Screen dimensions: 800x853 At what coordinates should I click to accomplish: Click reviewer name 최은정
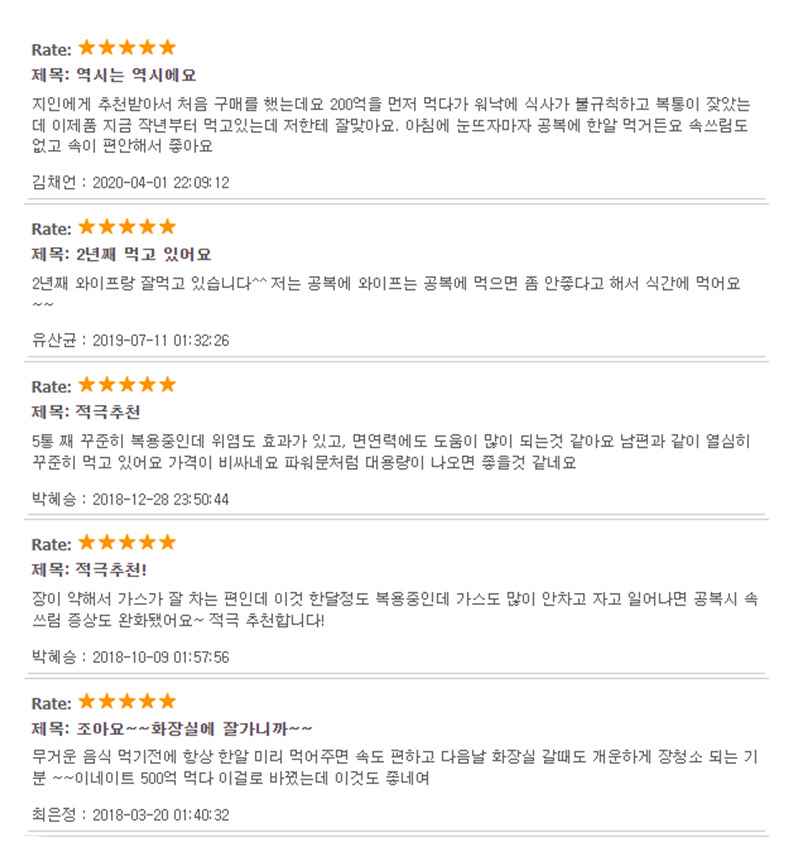click(x=54, y=815)
